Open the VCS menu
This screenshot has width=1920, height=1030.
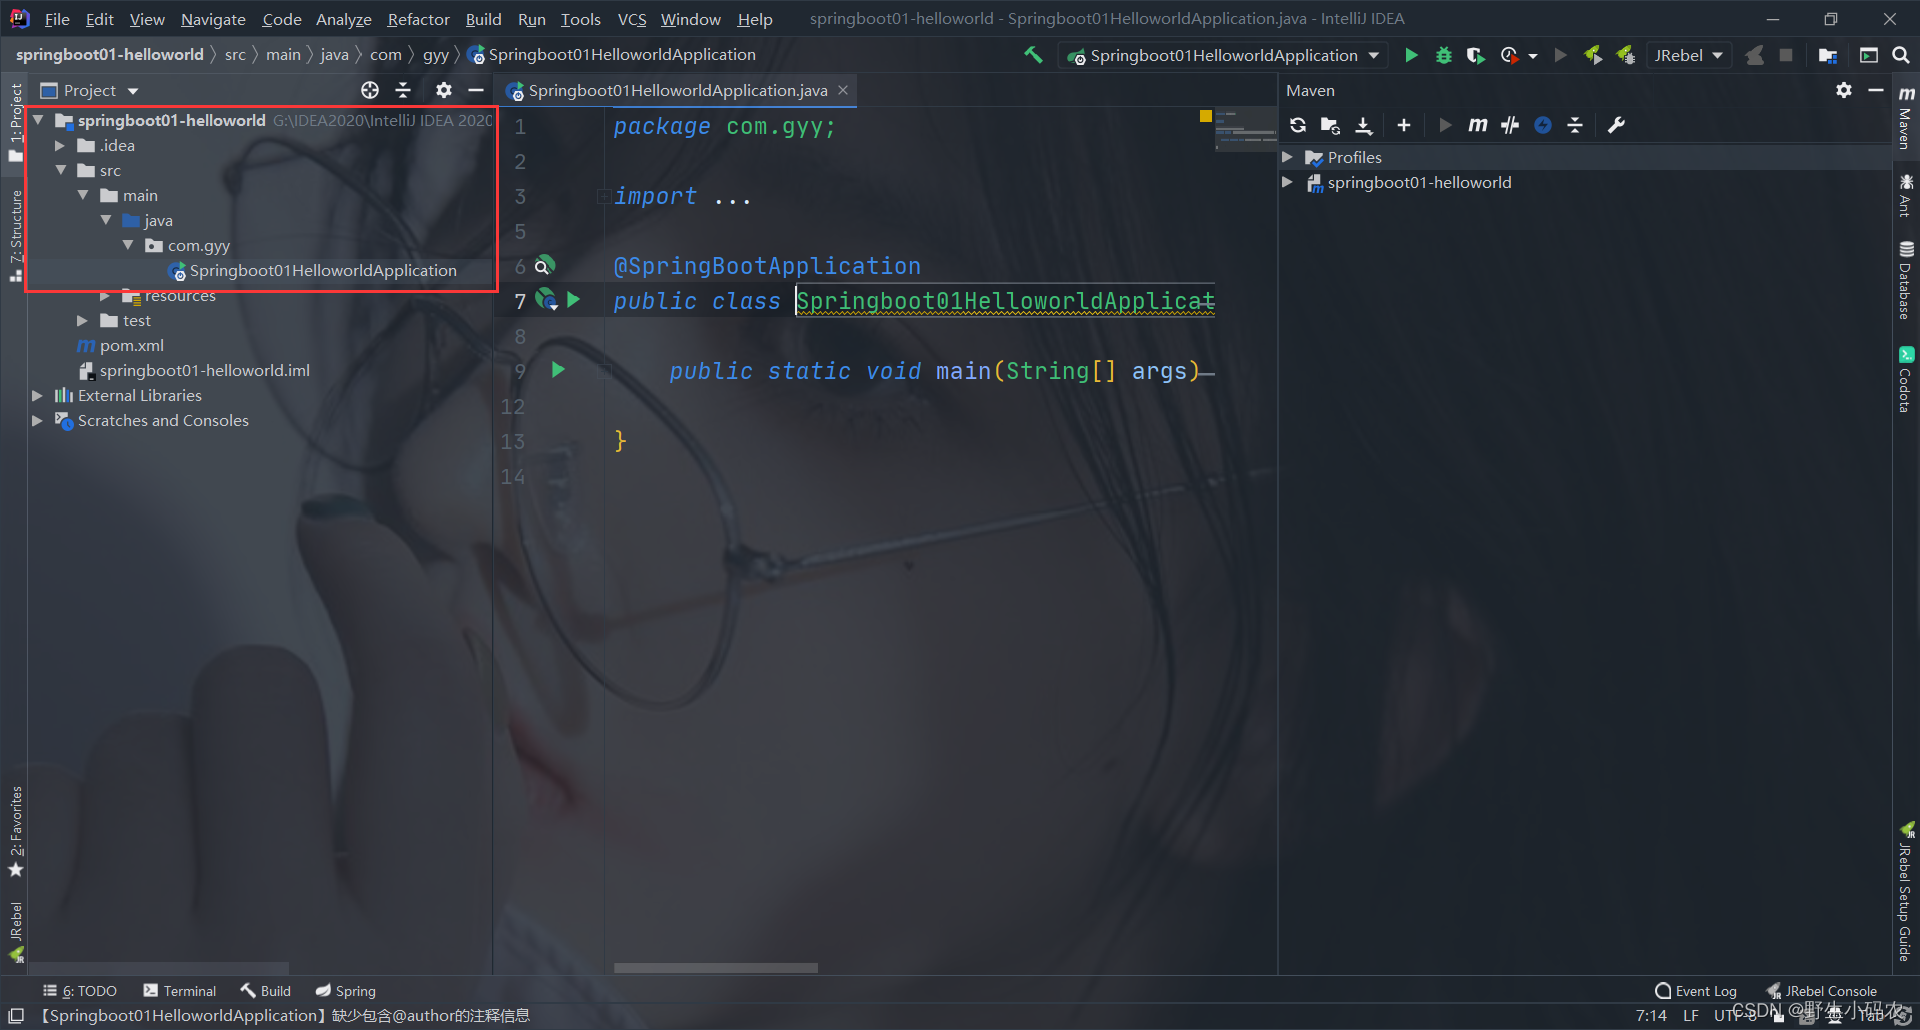(631, 19)
